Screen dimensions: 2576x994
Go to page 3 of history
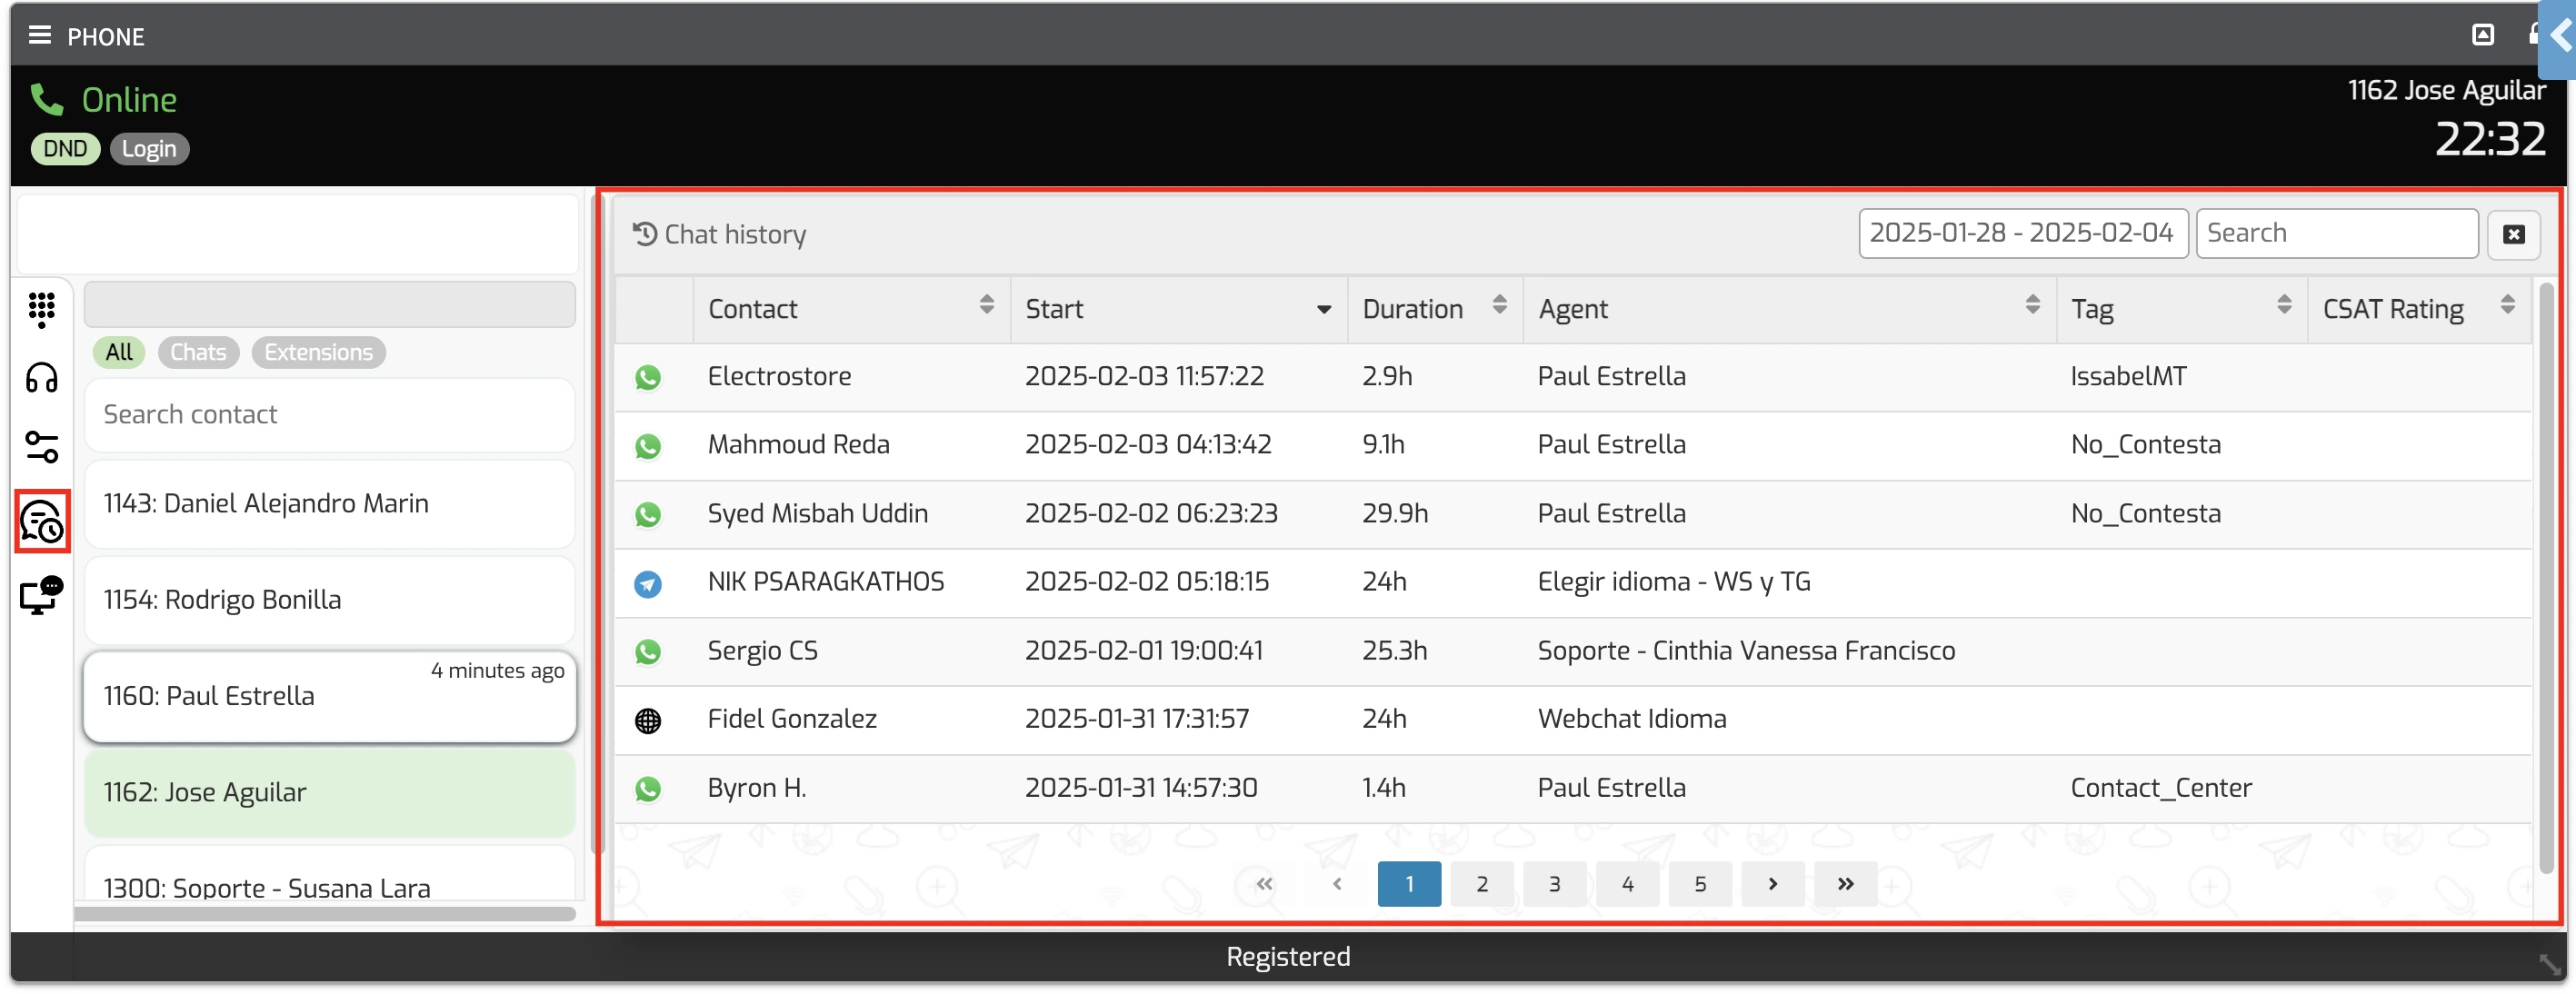tap(1554, 884)
